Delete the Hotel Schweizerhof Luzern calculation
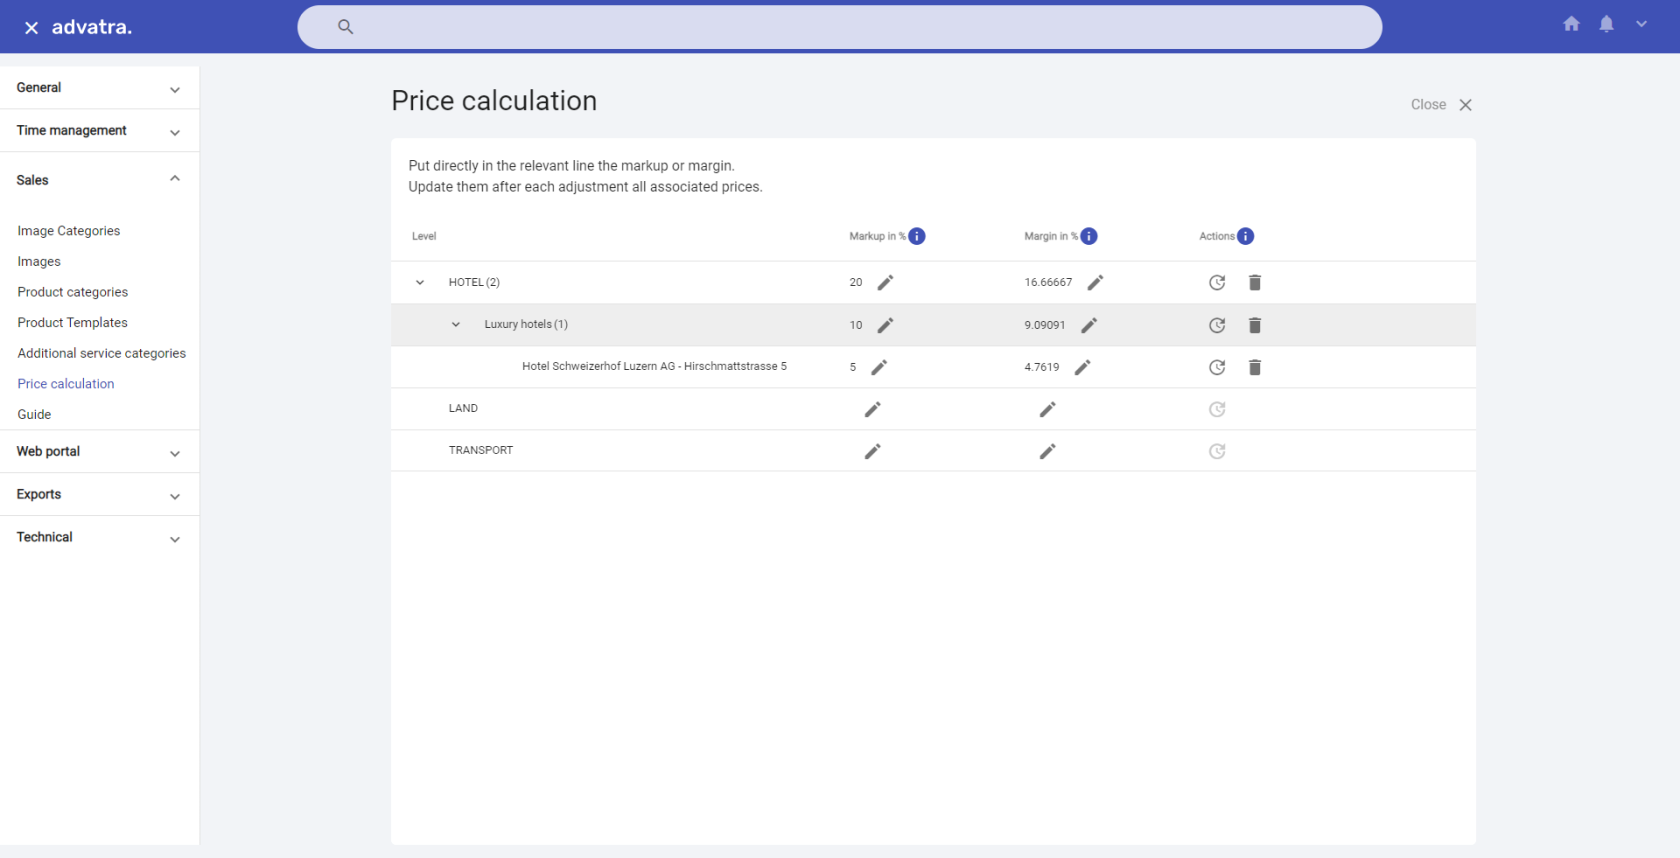The width and height of the screenshot is (1680, 858). click(1255, 367)
